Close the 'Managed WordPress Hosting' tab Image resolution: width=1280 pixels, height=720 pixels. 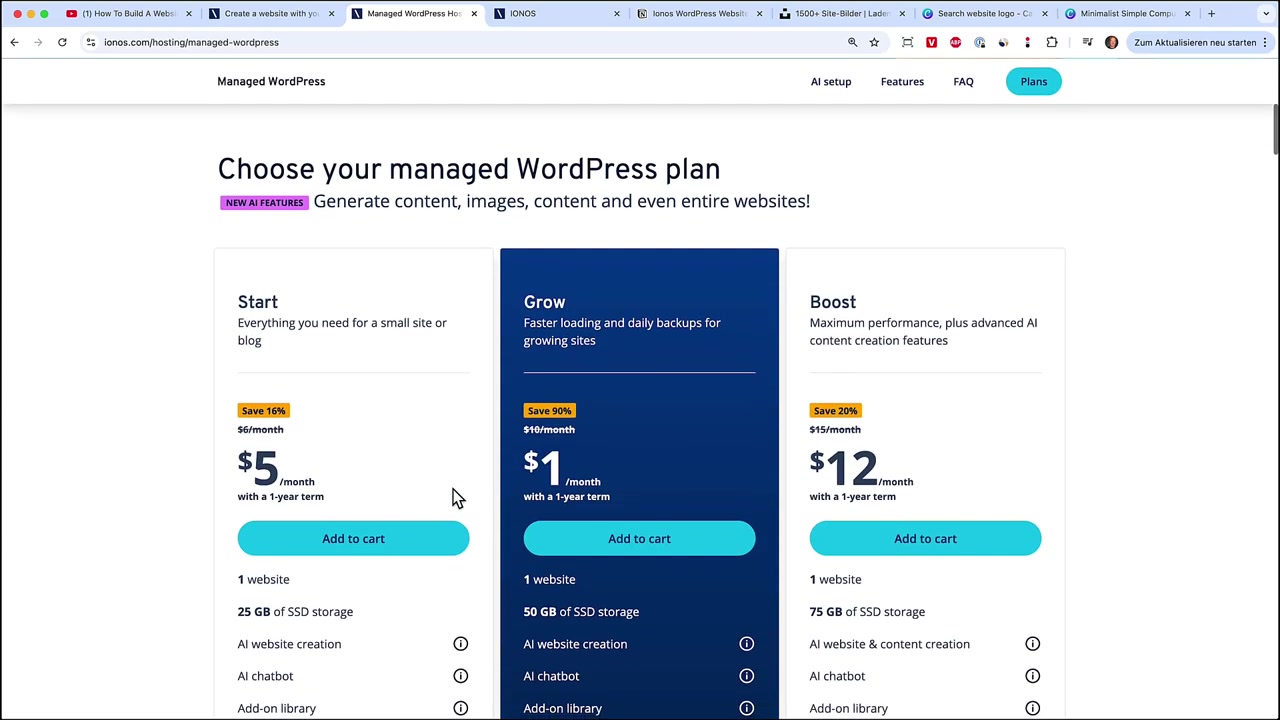[474, 13]
